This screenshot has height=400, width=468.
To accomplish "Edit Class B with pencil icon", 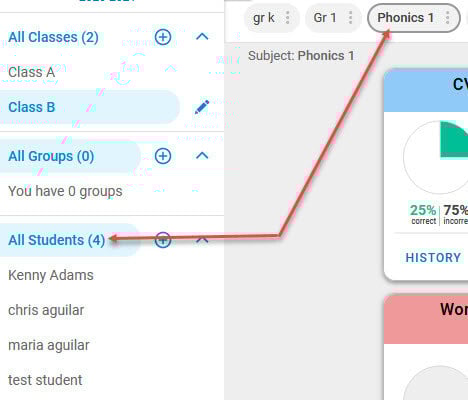I will [202, 107].
